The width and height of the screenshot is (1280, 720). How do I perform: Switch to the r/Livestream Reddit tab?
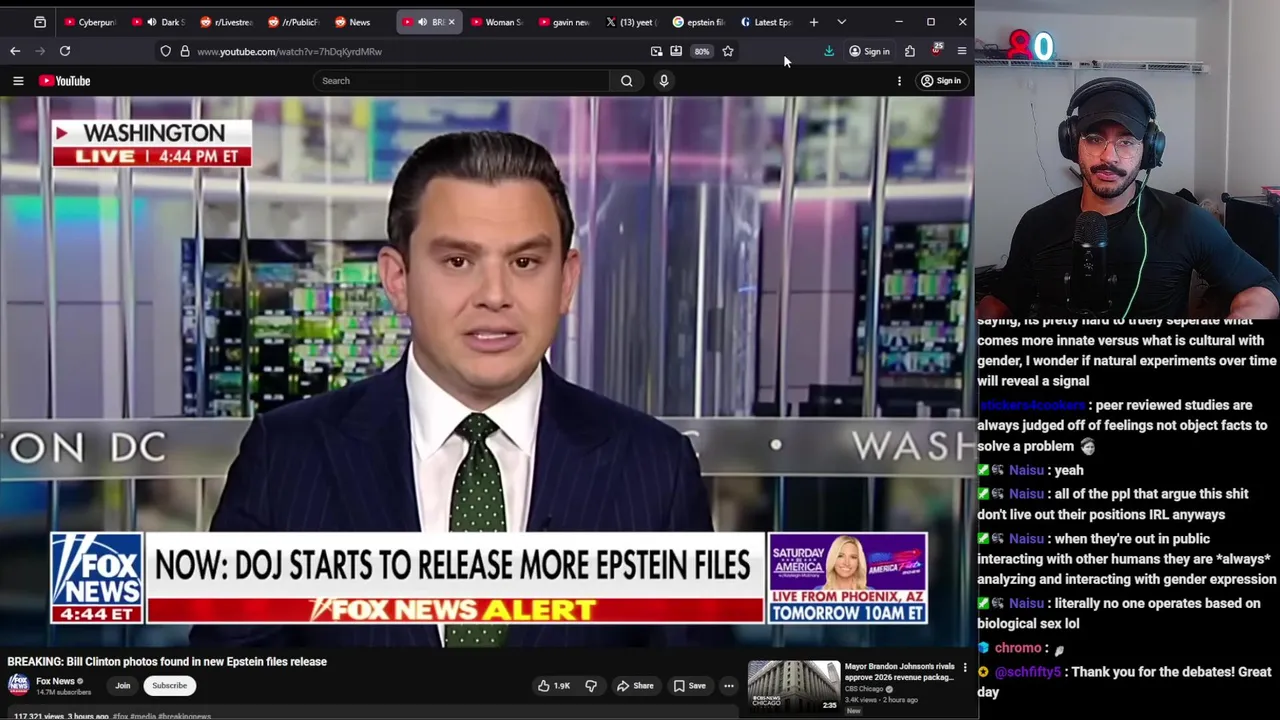[x=227, y=22]
